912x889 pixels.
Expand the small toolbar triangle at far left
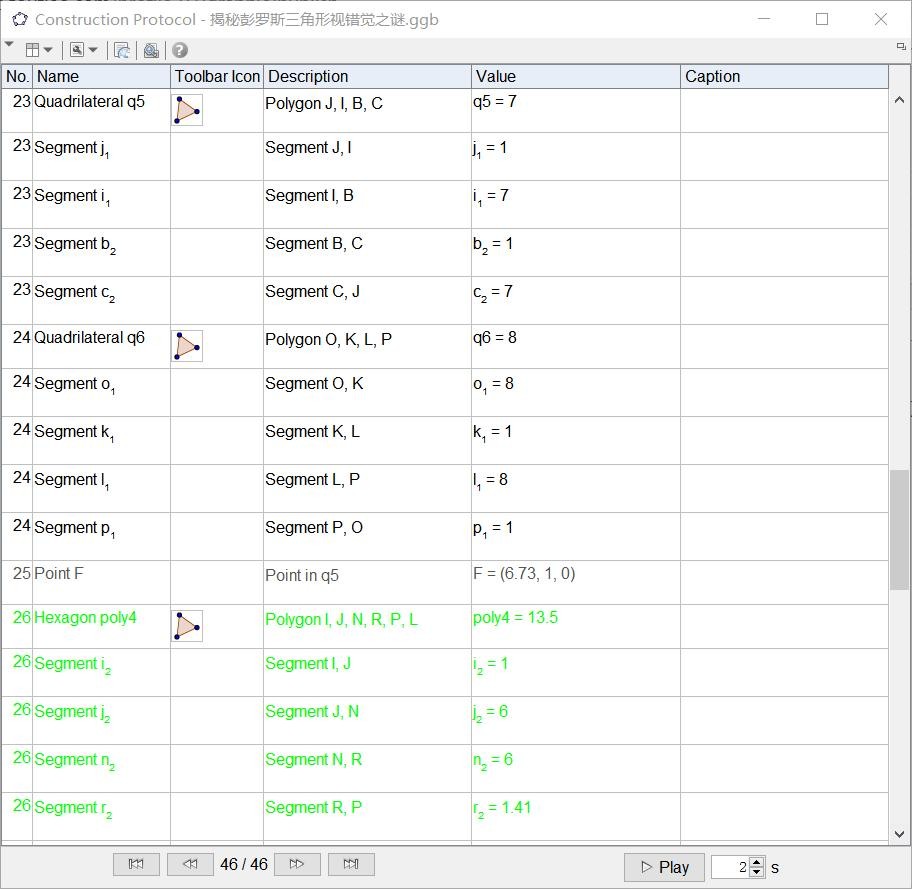tap(9, 45)
